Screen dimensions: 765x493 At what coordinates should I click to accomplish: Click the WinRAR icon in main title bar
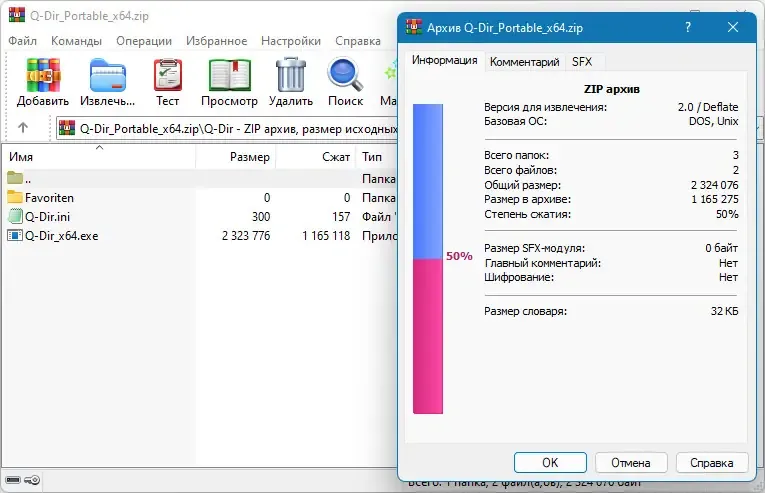[17, 15]
